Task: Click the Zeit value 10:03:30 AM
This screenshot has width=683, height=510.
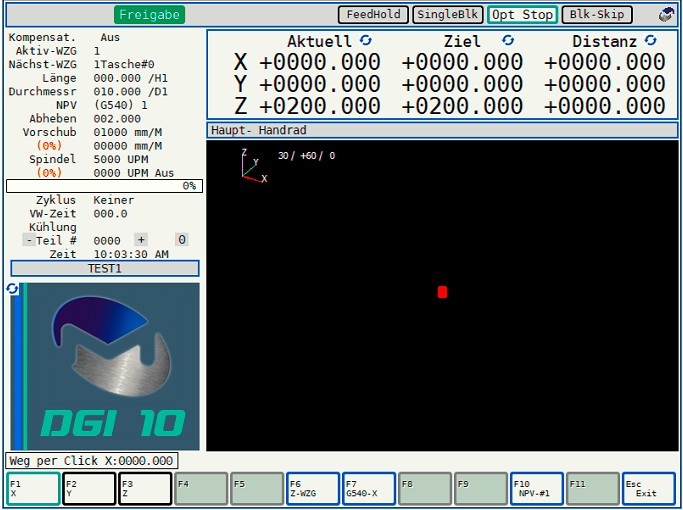Action: pyautogui.click(x=131, y=254)
